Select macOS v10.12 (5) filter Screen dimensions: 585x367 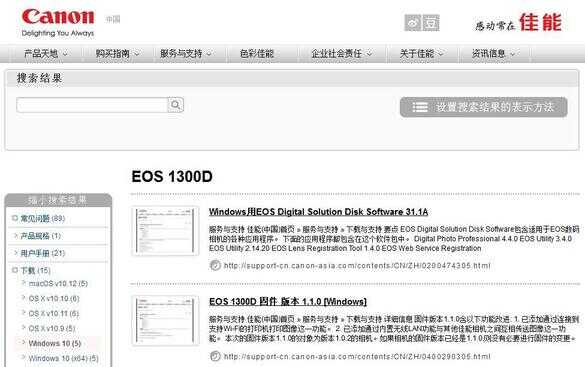[58, 283]
